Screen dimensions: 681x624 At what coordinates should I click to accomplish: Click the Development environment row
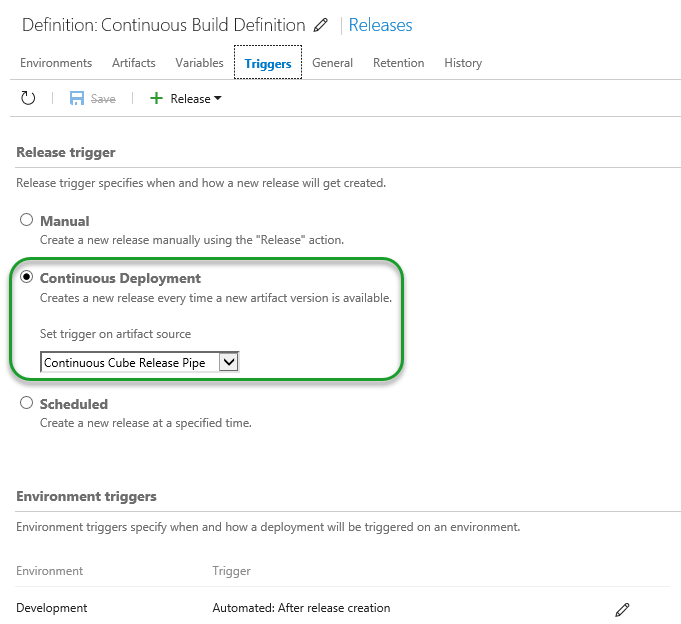tap(52, 607)
